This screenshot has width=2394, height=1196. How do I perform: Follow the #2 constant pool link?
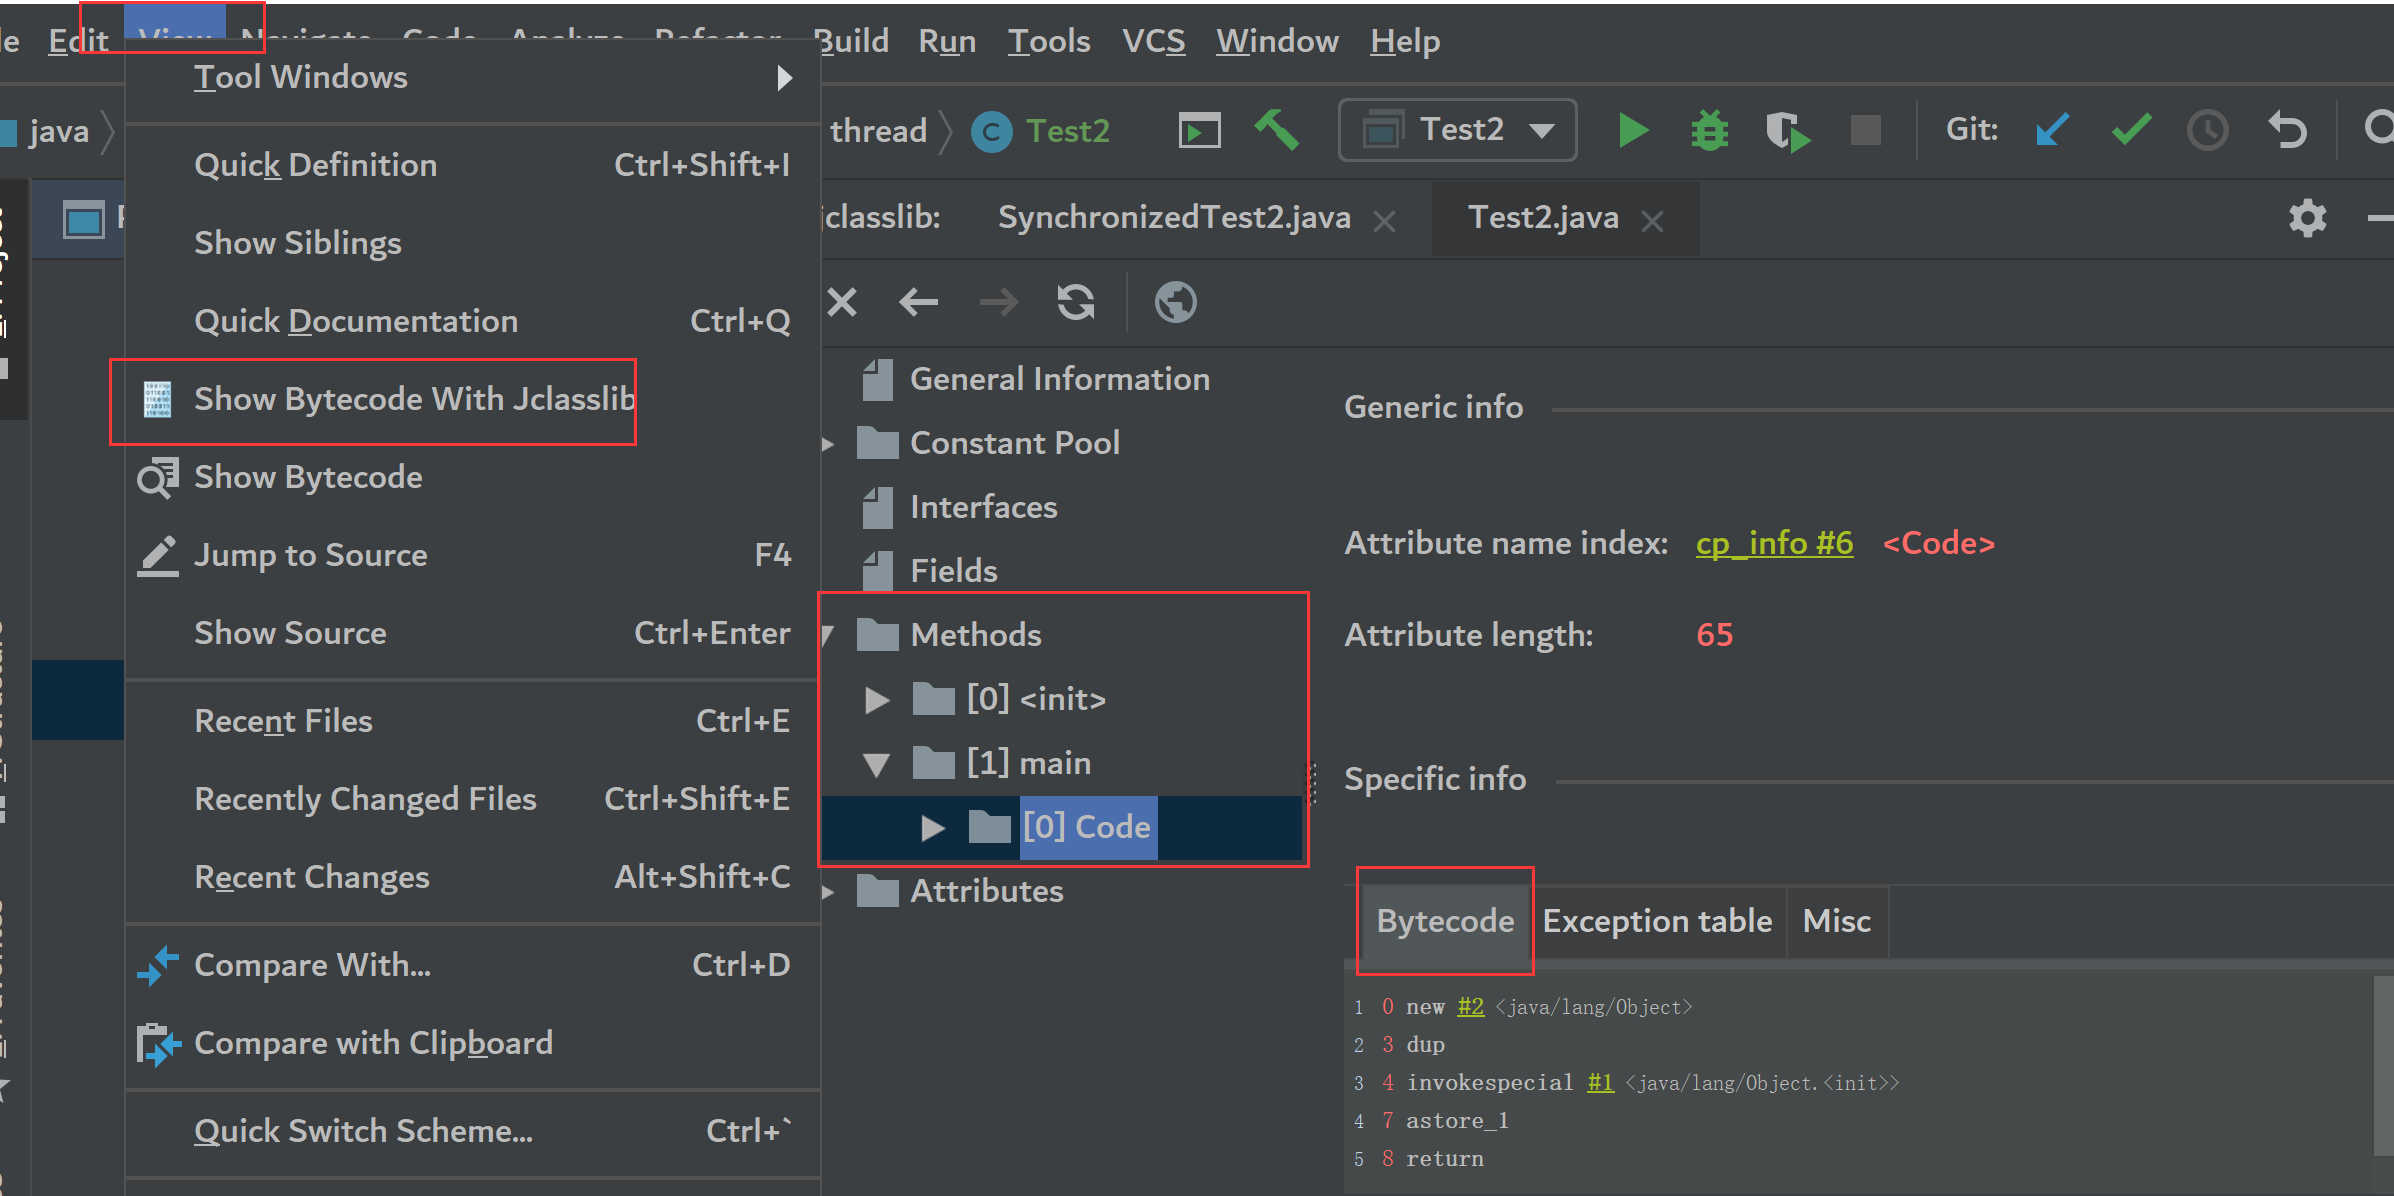pos(1470,1007)
